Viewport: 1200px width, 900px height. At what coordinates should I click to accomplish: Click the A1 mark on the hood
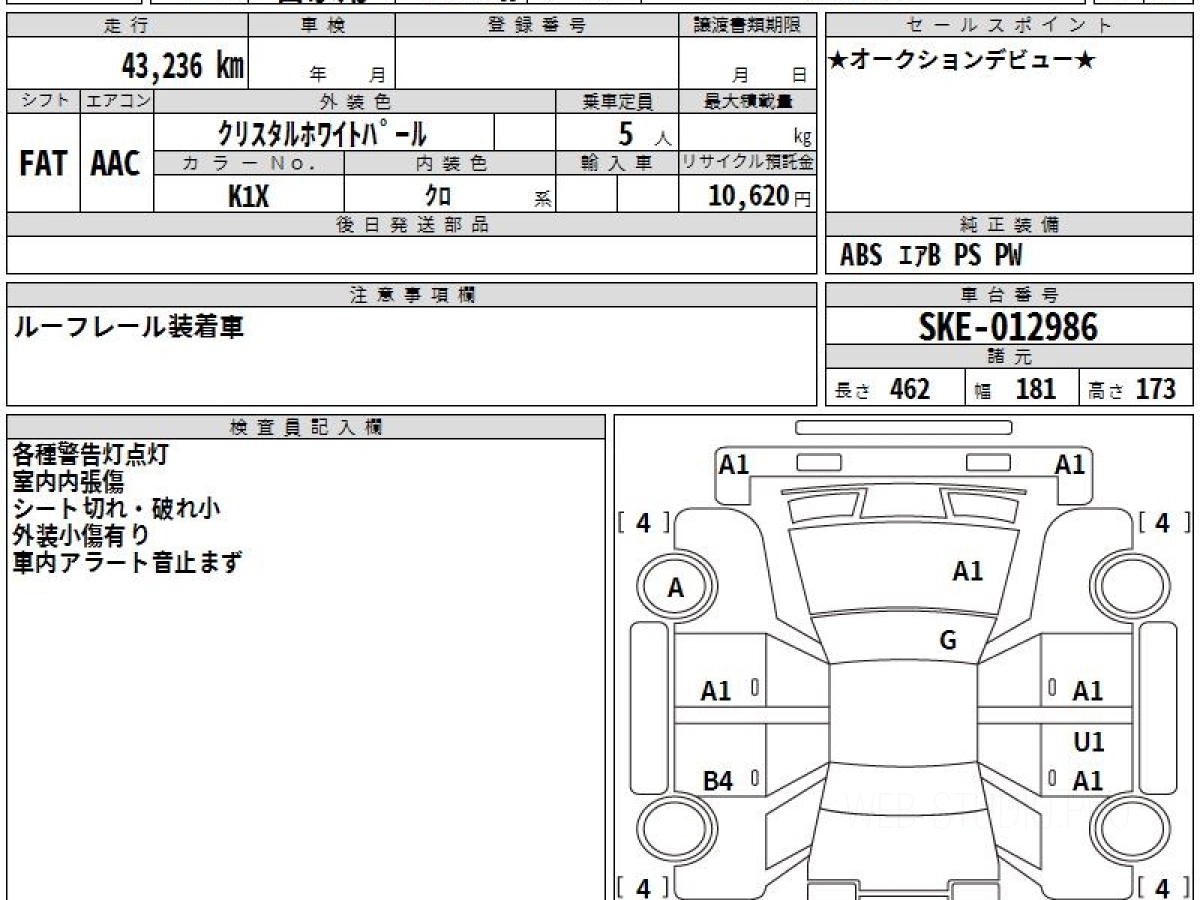click(x=967, y=572)
